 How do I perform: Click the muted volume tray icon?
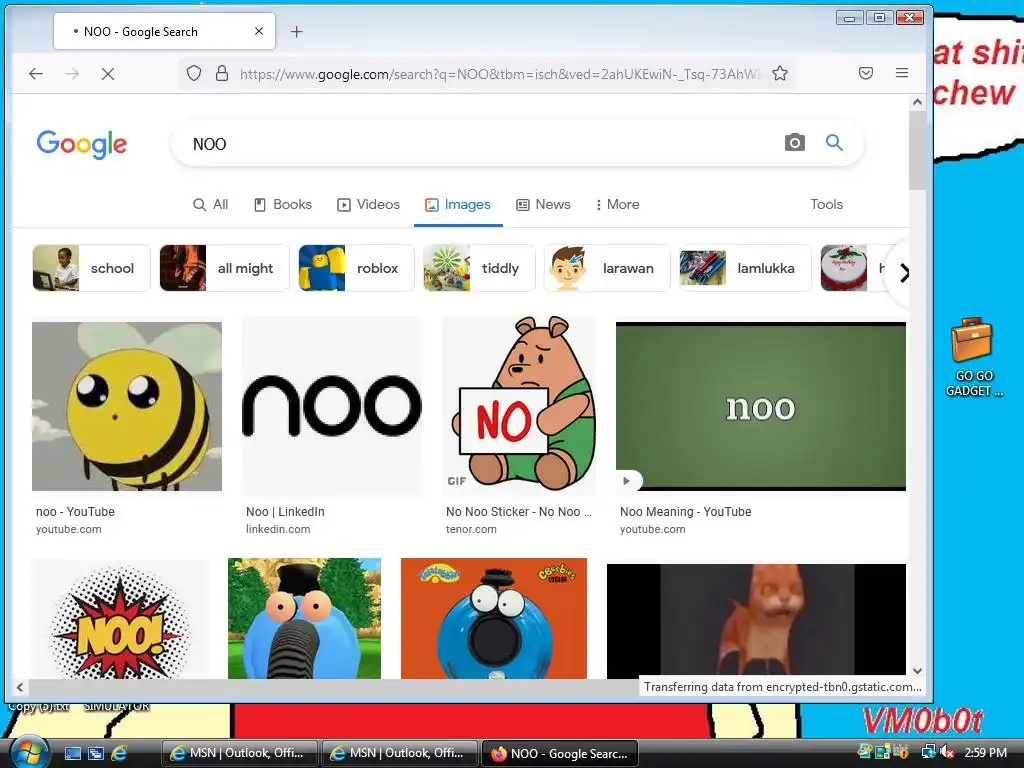tap(947, 752)
